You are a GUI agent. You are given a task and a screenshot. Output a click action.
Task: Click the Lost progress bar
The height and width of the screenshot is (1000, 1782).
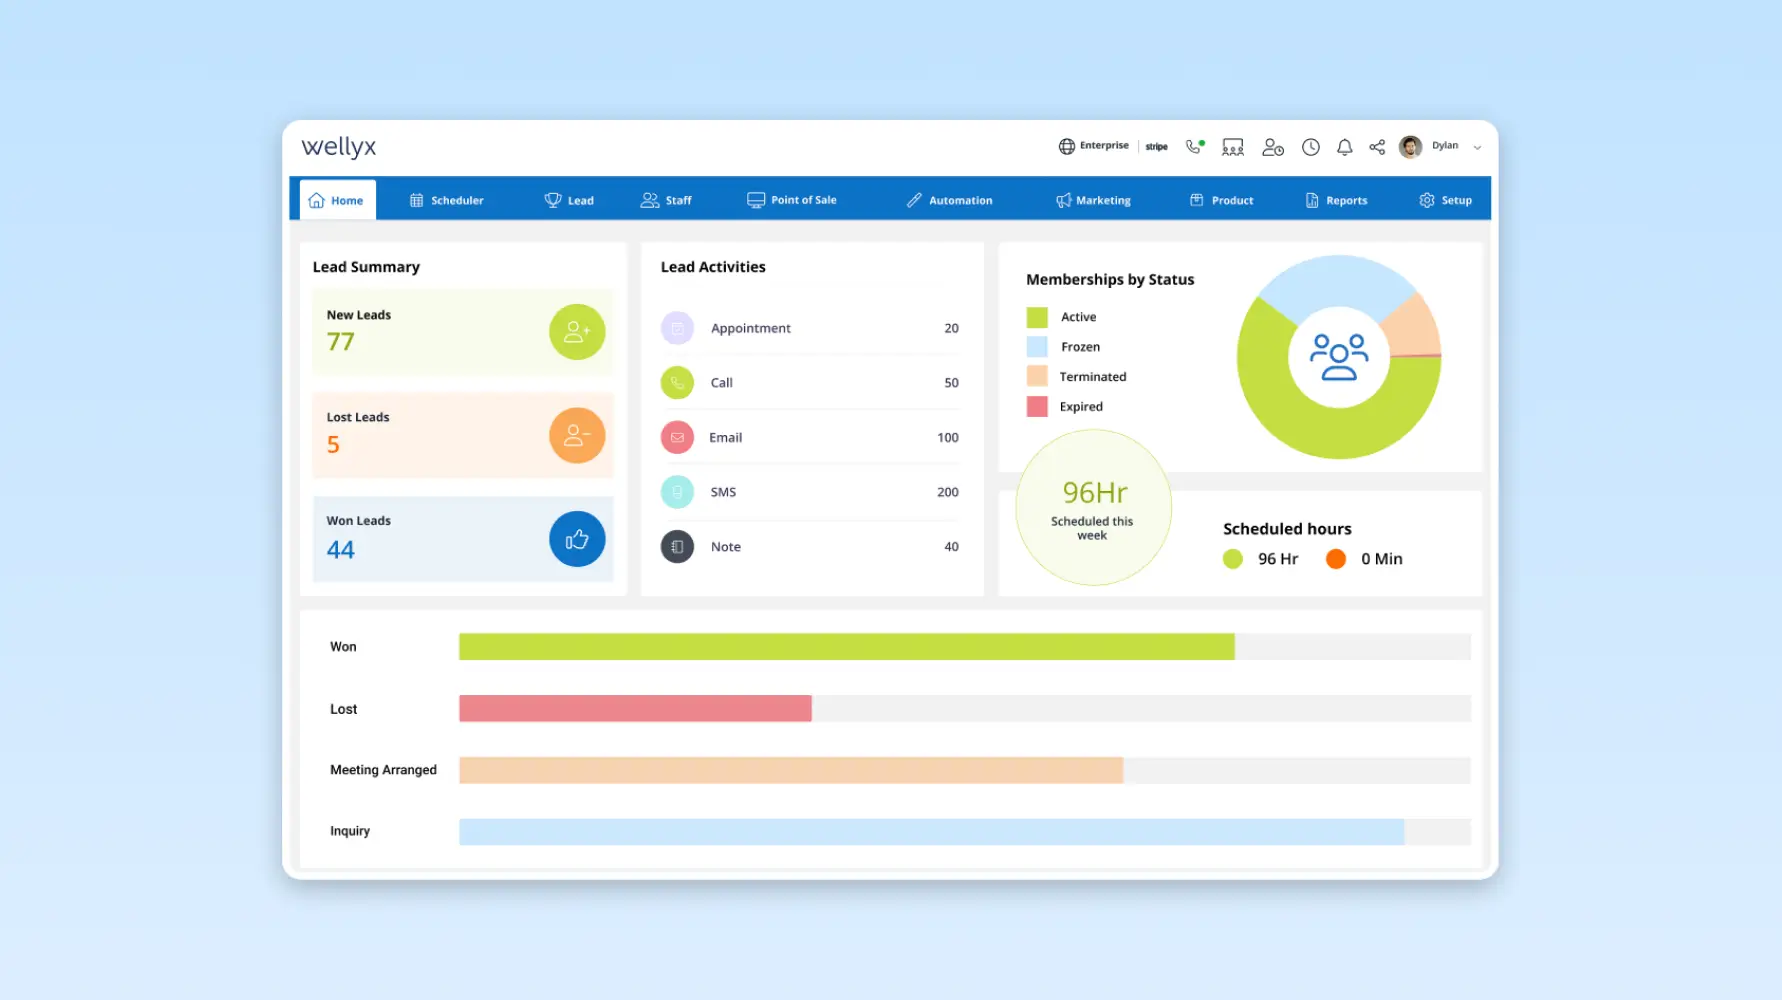tap(965, 709)
